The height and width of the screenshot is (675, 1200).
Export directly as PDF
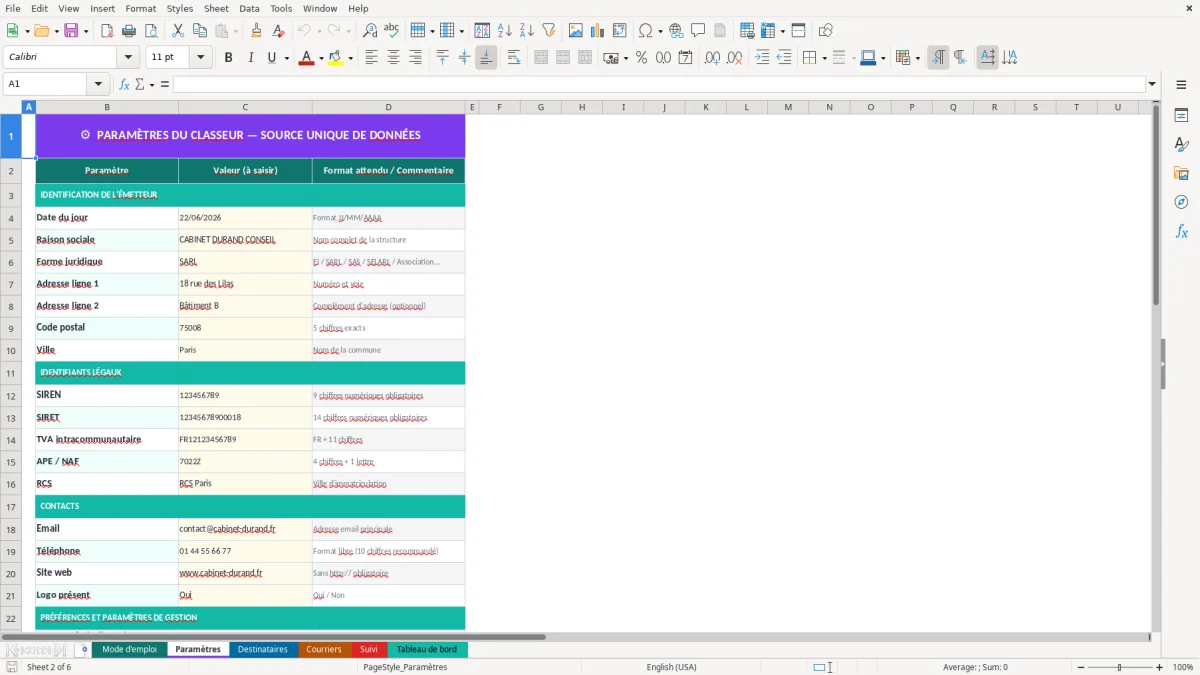coord(107,31)
